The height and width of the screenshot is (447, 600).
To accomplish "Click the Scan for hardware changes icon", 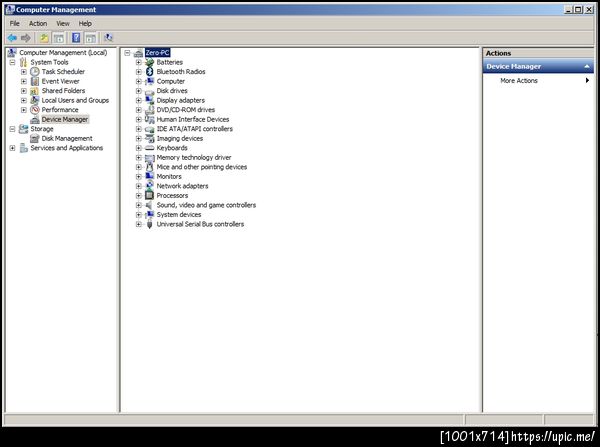I will (x=108, y=38).
